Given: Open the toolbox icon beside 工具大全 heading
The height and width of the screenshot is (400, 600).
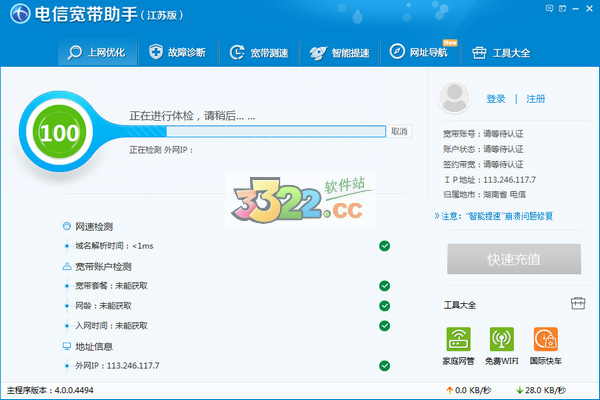Looking at the screenshot, I should 578,304.
